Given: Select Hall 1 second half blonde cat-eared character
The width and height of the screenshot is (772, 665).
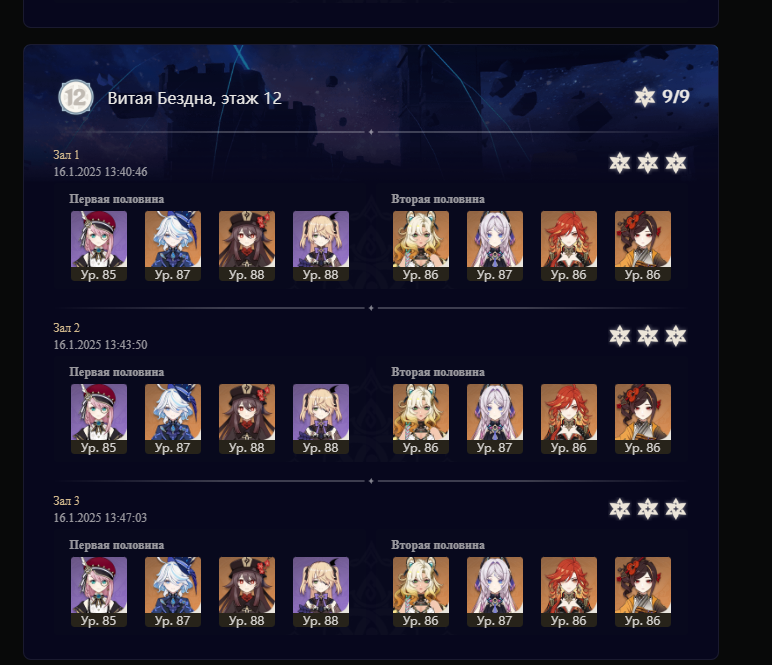Looking at the screenshot, I should [421, 246].
